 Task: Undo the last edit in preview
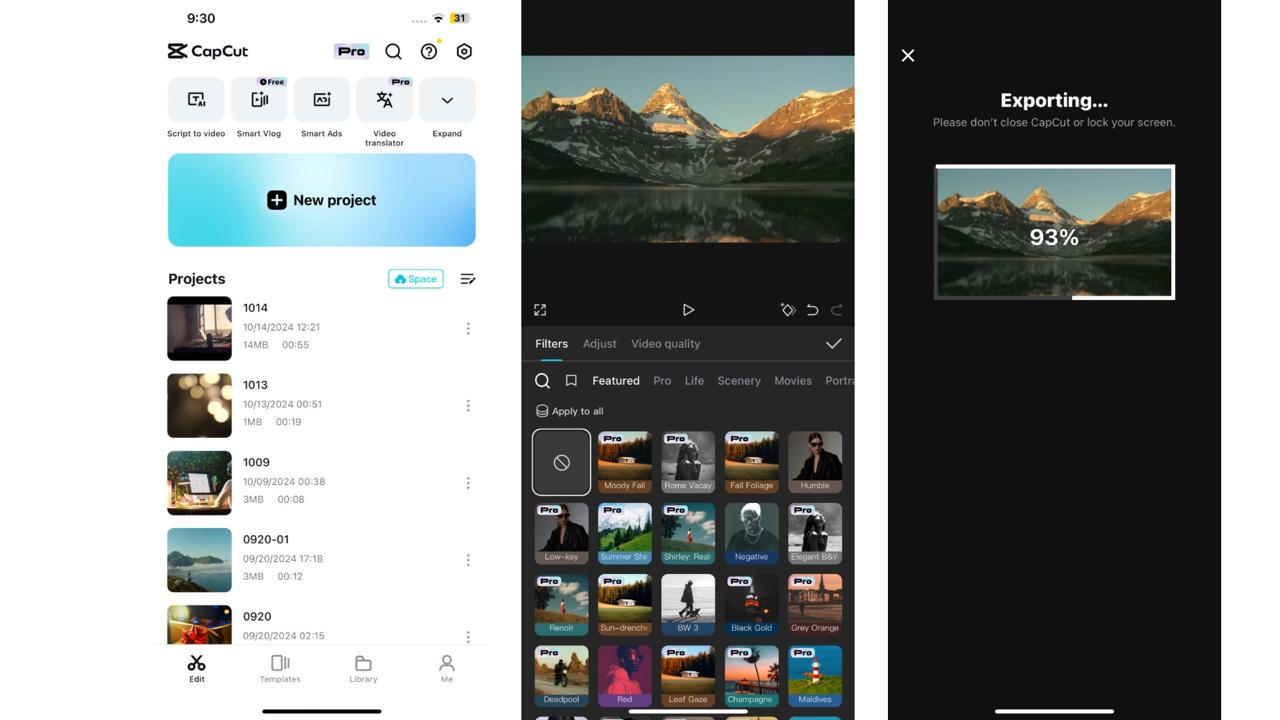[x=812, y=310]
